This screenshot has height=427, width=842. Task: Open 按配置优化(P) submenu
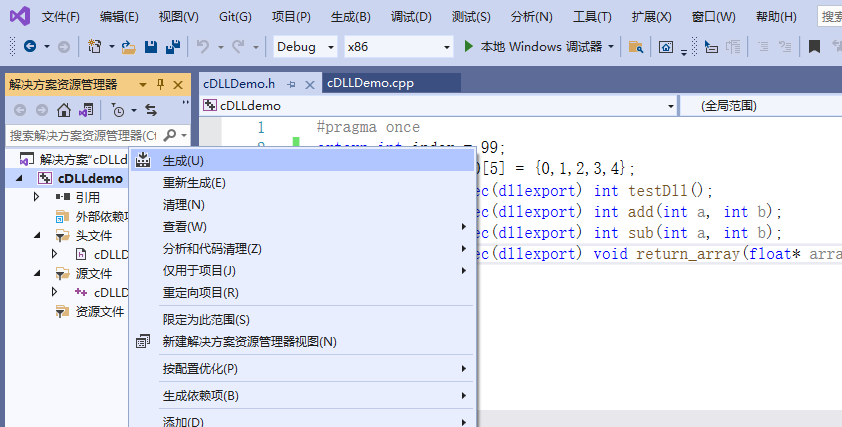coord(303,368)
